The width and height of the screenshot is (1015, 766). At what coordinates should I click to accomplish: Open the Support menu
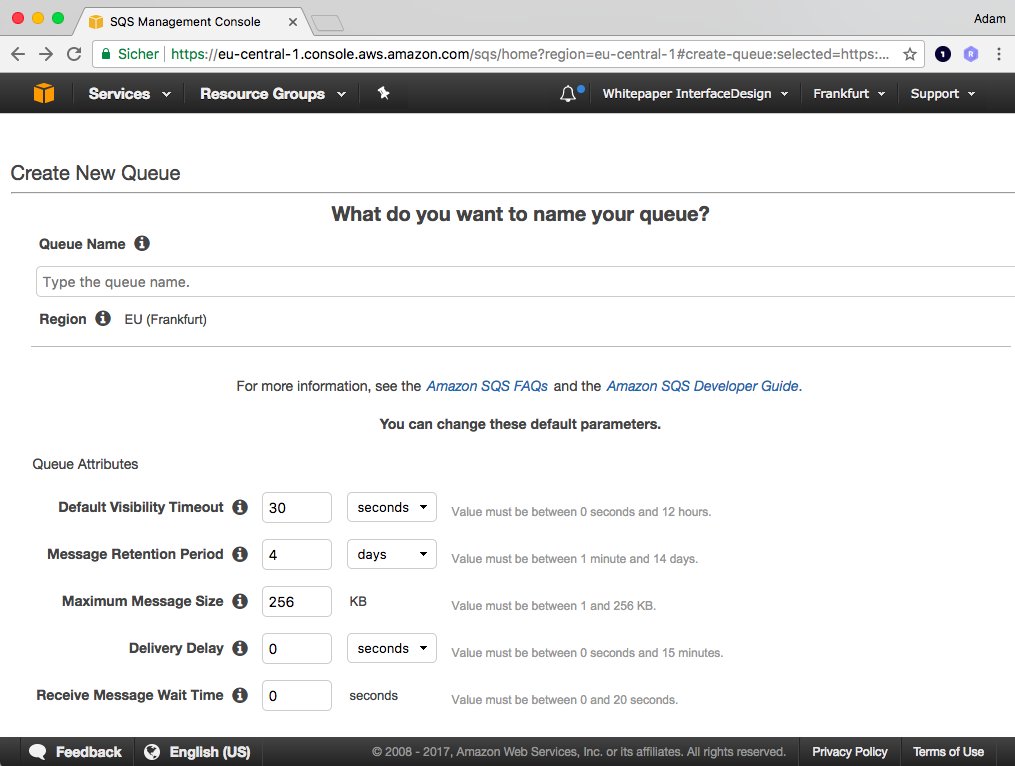click(x=942, y=94)
